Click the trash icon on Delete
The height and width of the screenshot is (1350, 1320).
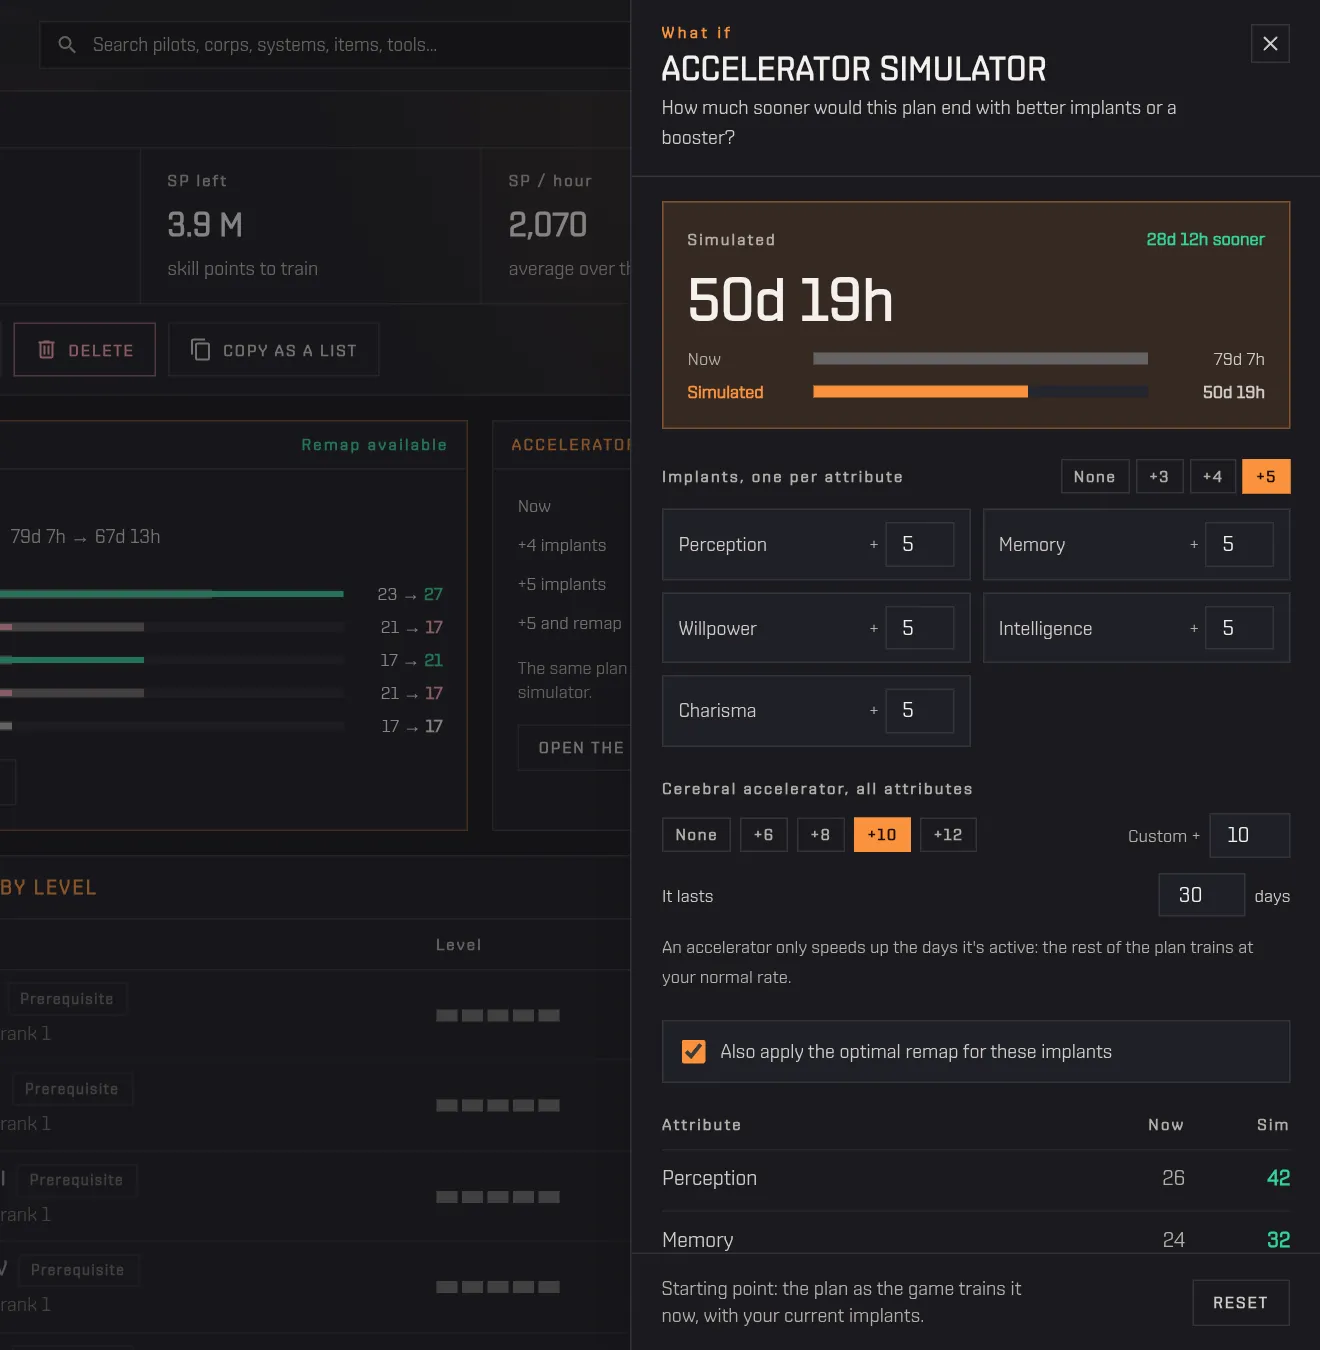(46, 350)
